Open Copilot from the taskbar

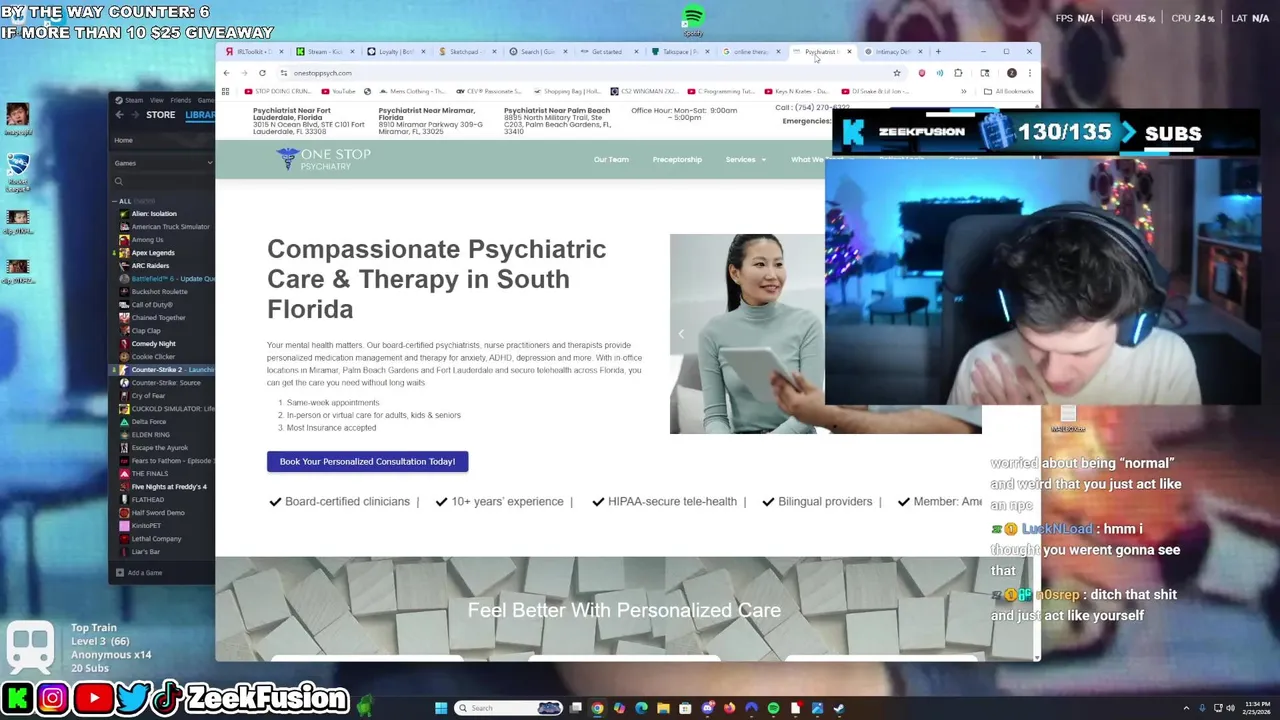click(x=619, y=708)
